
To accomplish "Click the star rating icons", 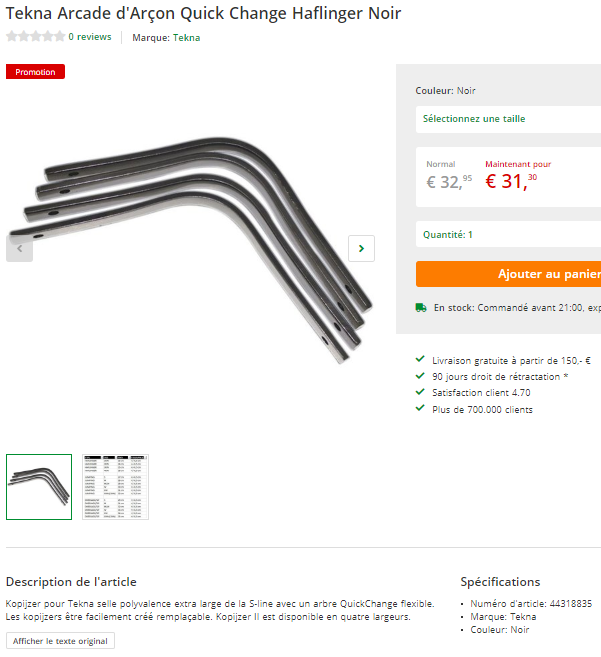I will tap(36, 36).
